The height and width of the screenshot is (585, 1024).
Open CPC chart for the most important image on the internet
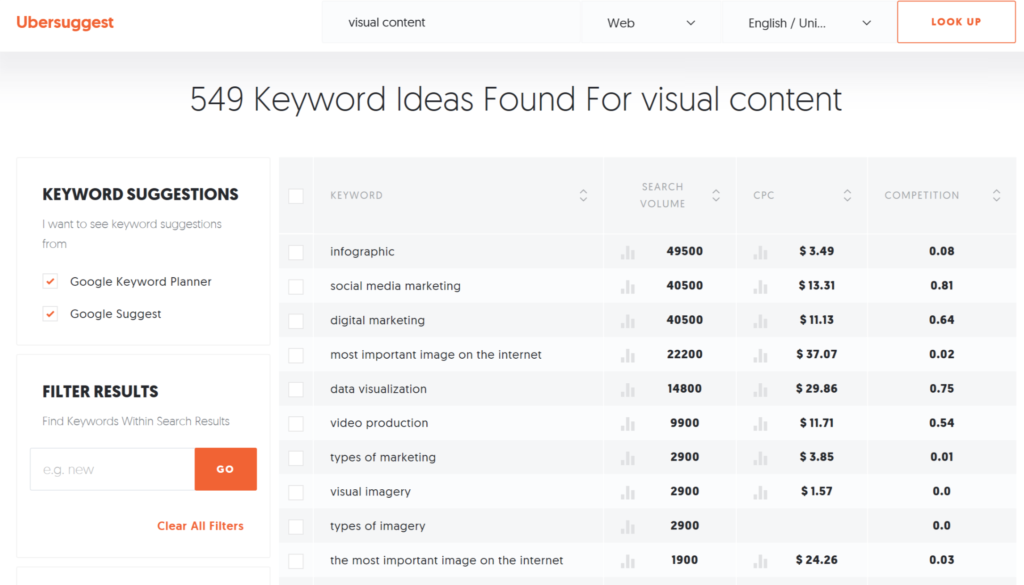(760, 561)
